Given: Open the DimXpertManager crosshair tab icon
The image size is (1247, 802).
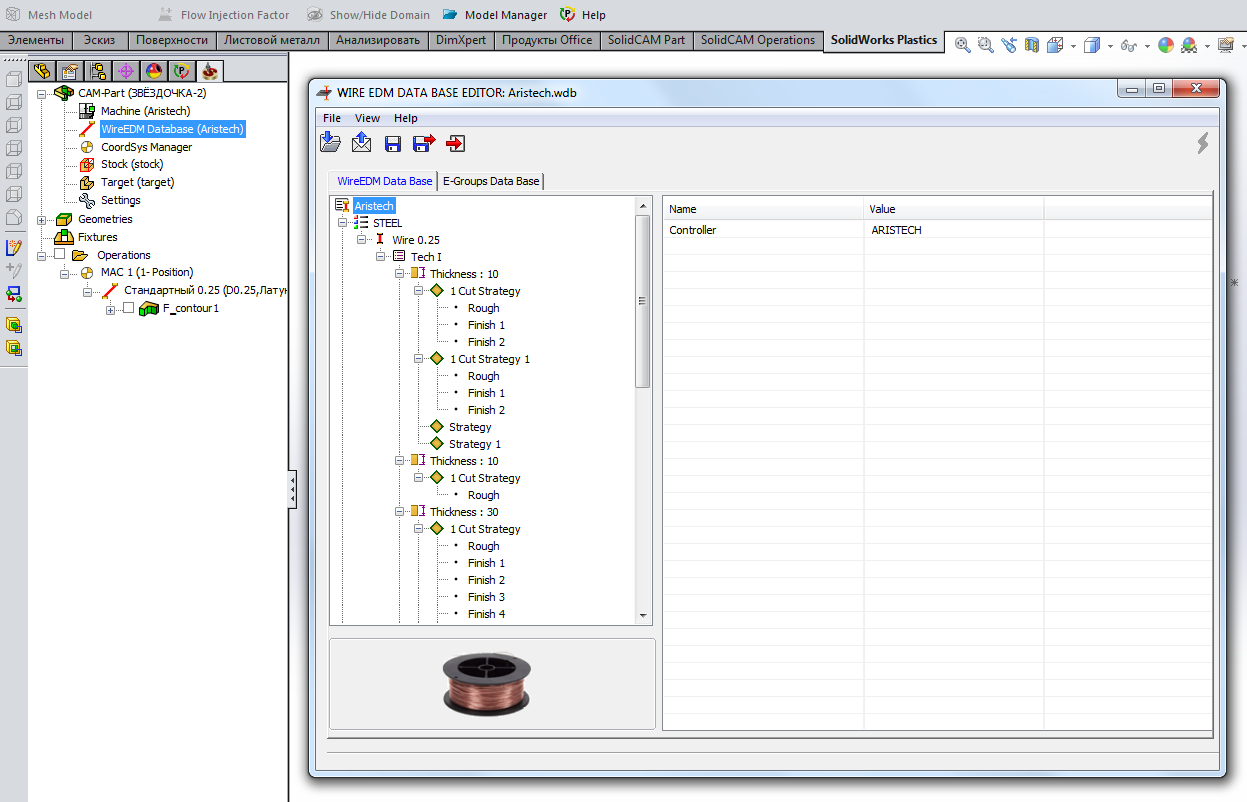Looking at the screenshot, I should 125,71.
